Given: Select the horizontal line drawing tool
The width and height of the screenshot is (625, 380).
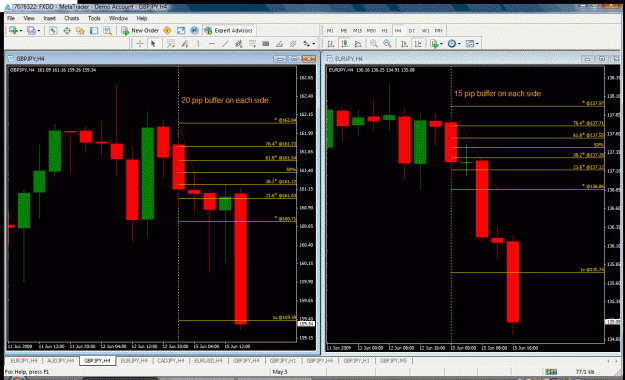Looking at the screenshot, I should [x=212, y=44].
